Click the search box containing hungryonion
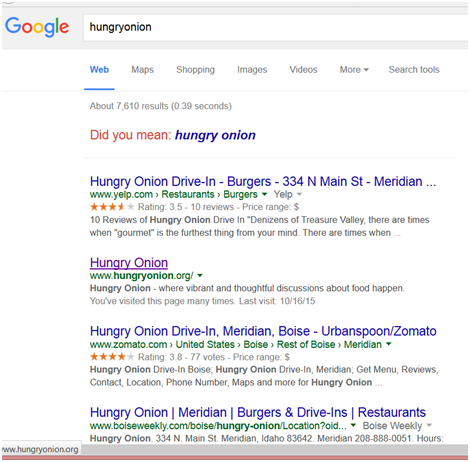This screenshot has height=462, width=470. click(276, 28)
